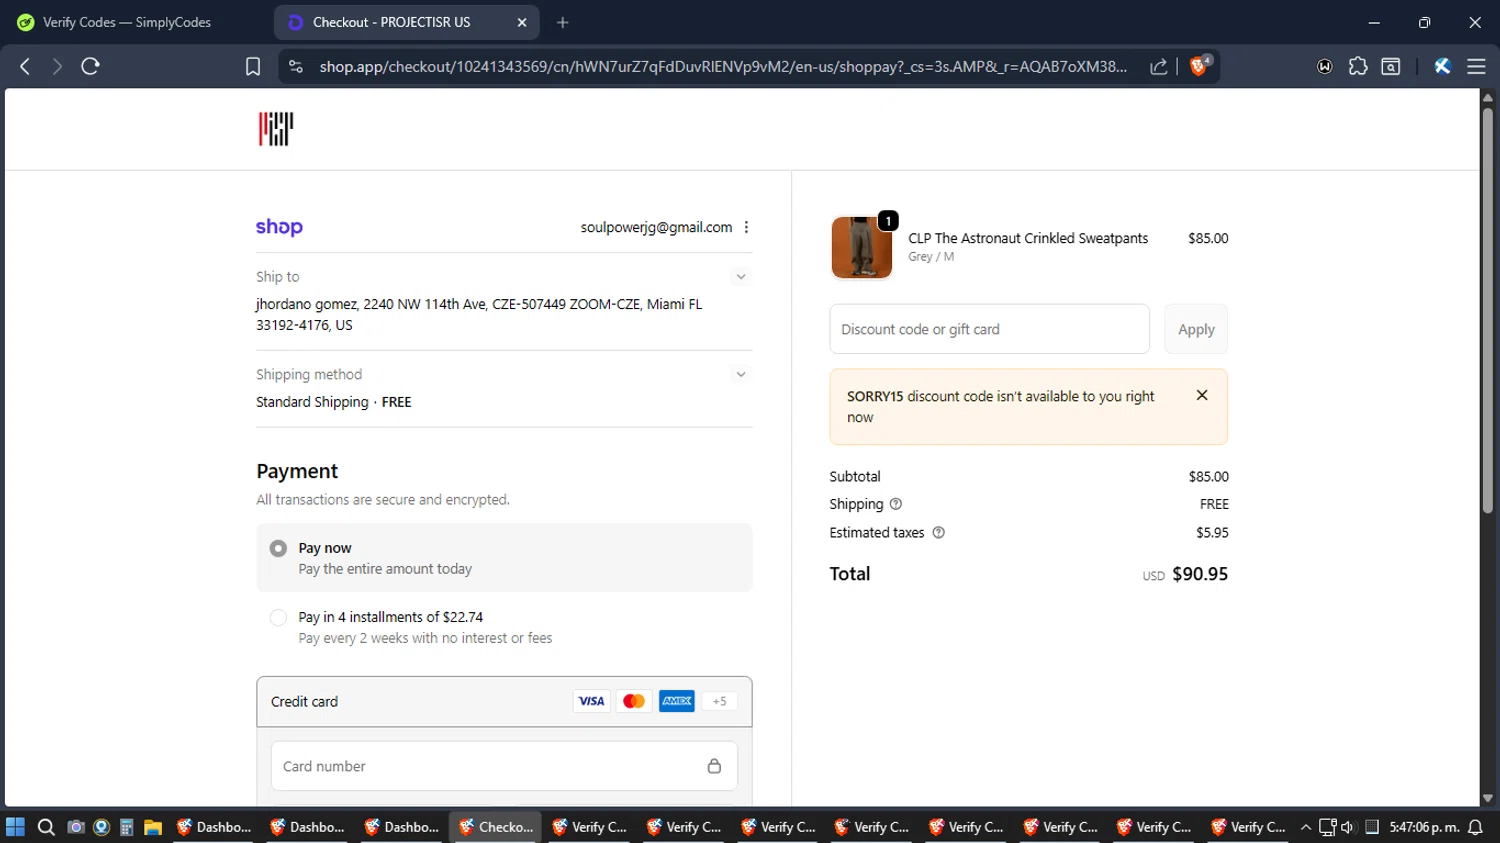1500x843 pixels.
Task: Reload the checkout page
Action: pos(90,66)
